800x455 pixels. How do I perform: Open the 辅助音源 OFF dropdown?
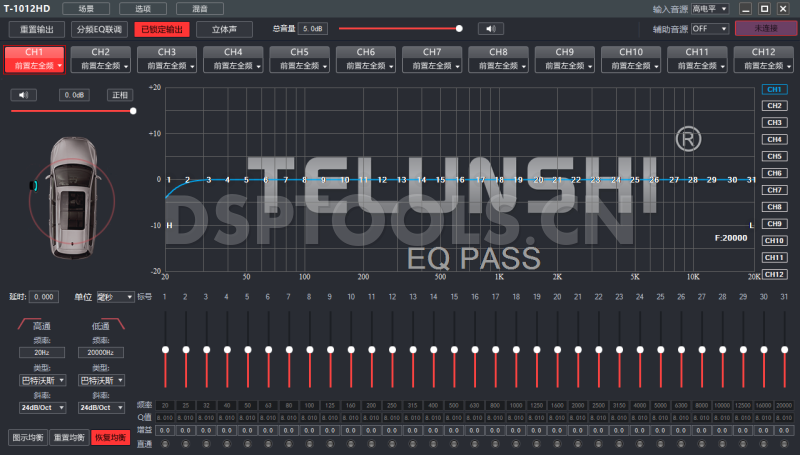pos(710,29)
